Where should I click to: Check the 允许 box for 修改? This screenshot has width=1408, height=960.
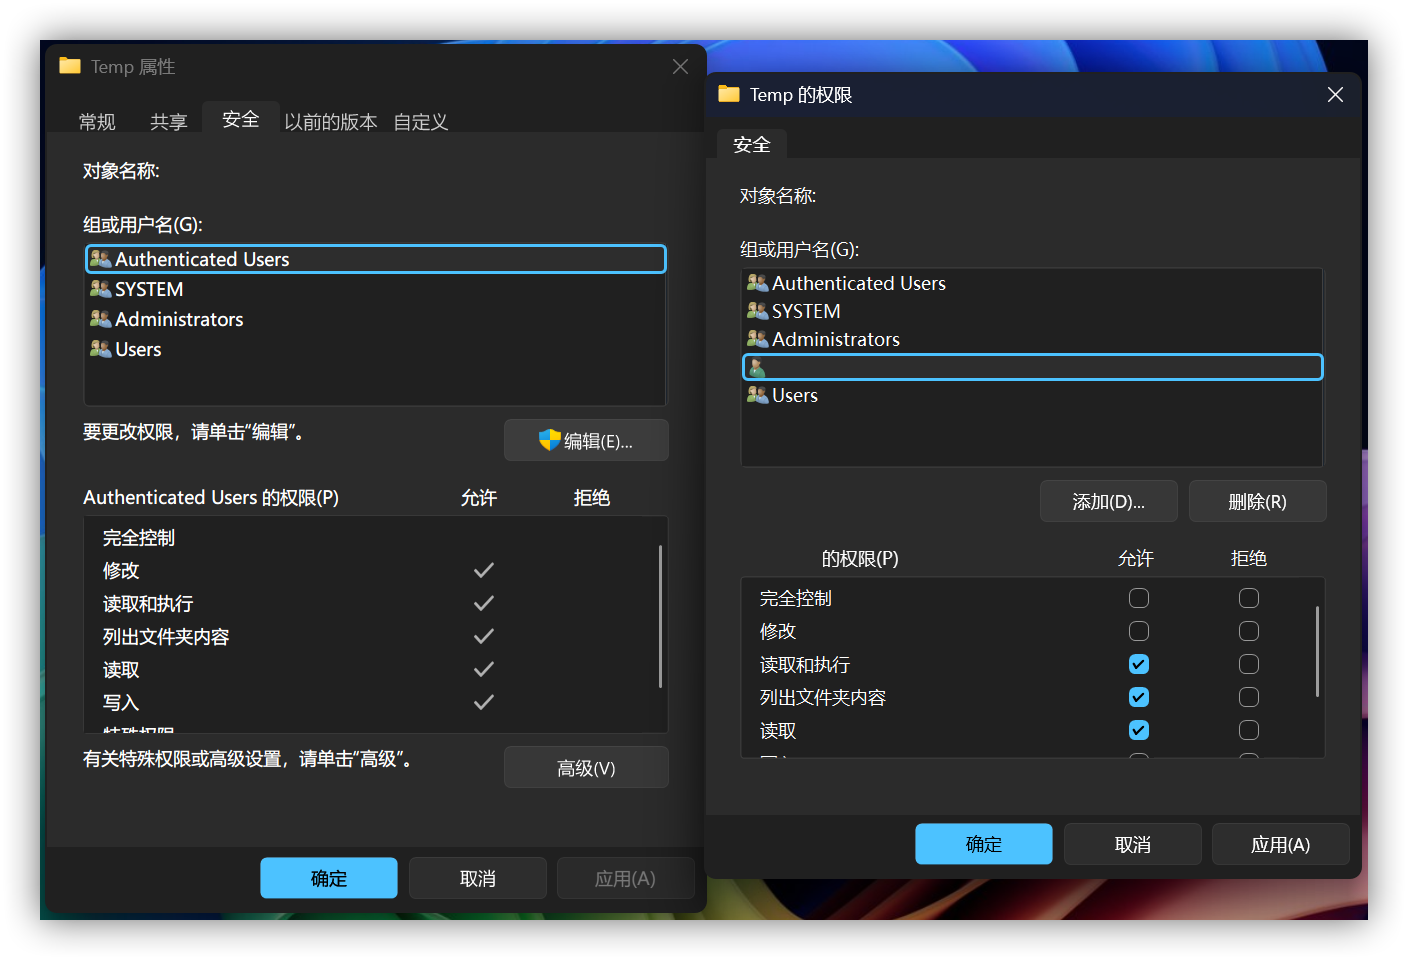[1139, 631]
